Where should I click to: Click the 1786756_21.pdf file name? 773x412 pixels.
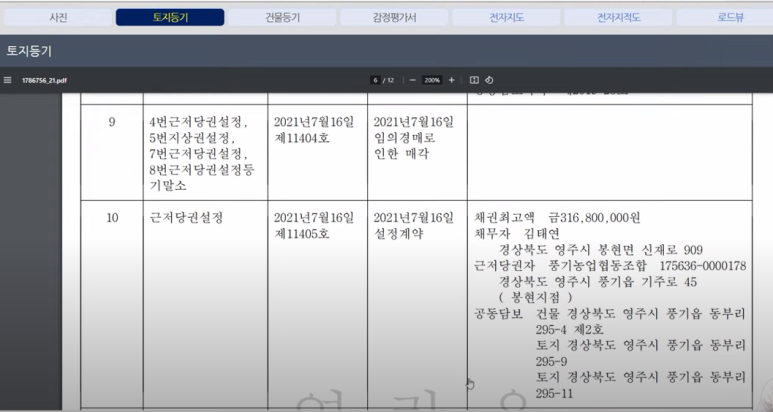(44, 80)
